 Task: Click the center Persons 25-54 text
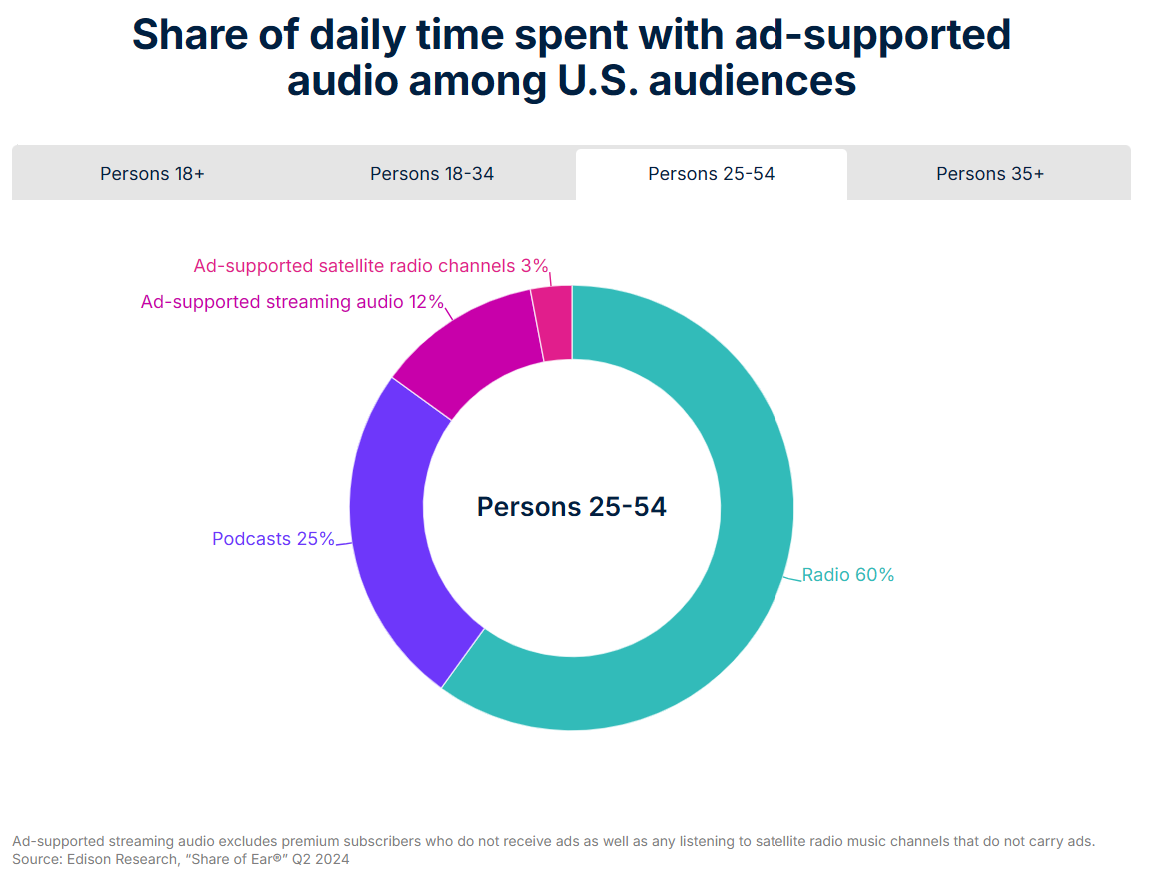(572, 507)
